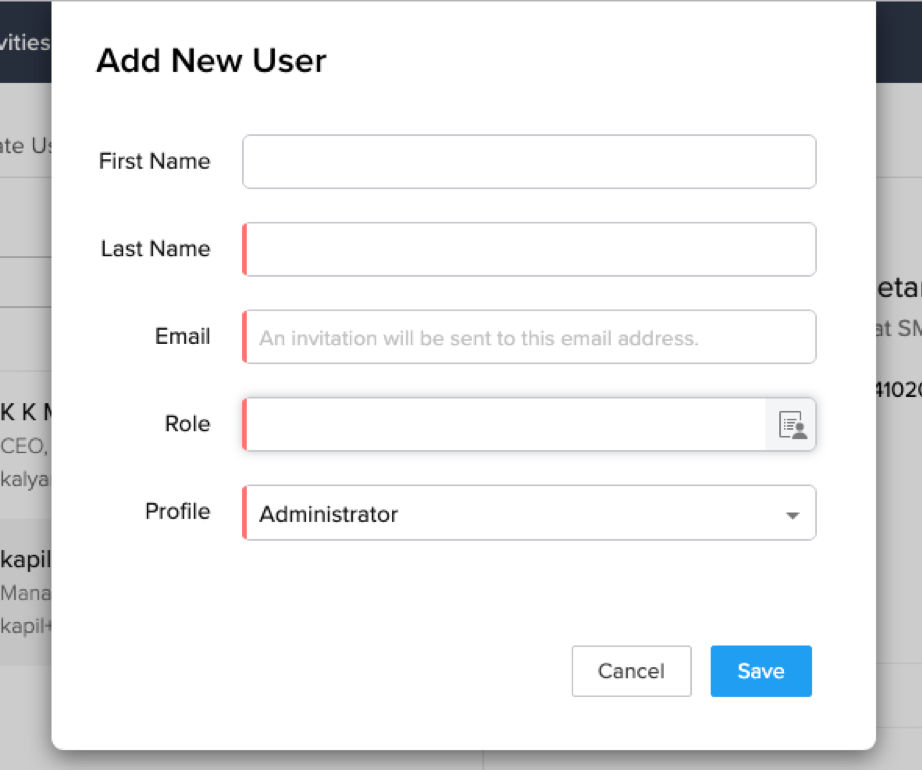Click into the Last Name text box
Viewport: 922px width, 770px height.
[529, 249]
